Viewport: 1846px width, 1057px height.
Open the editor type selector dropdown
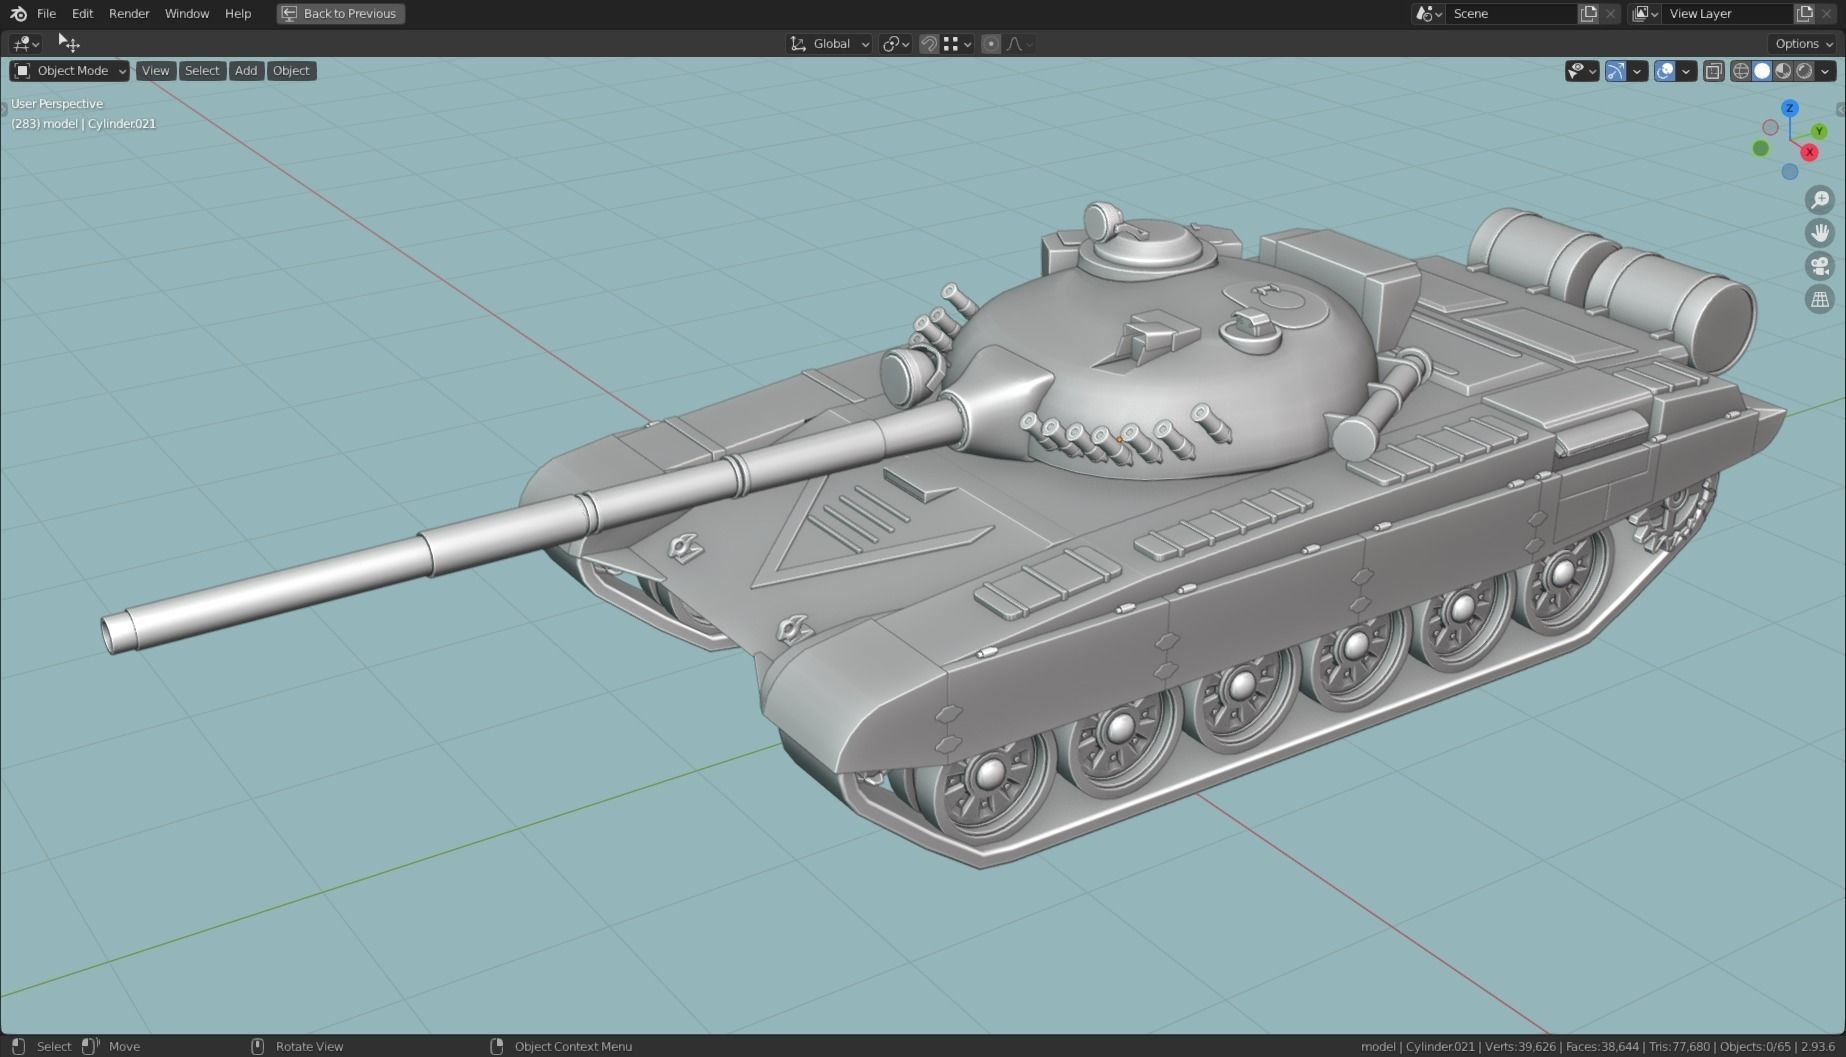(x=25, y=44)
